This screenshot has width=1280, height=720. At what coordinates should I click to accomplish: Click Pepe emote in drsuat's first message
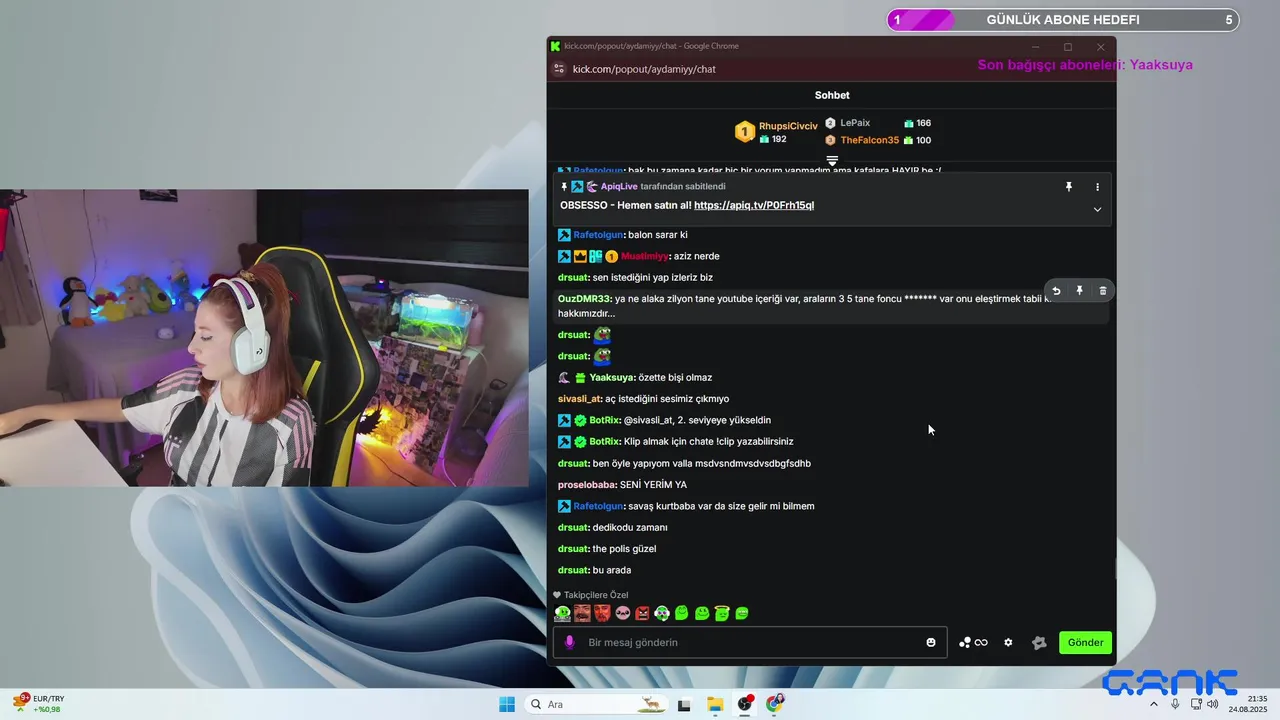[602, 335]
